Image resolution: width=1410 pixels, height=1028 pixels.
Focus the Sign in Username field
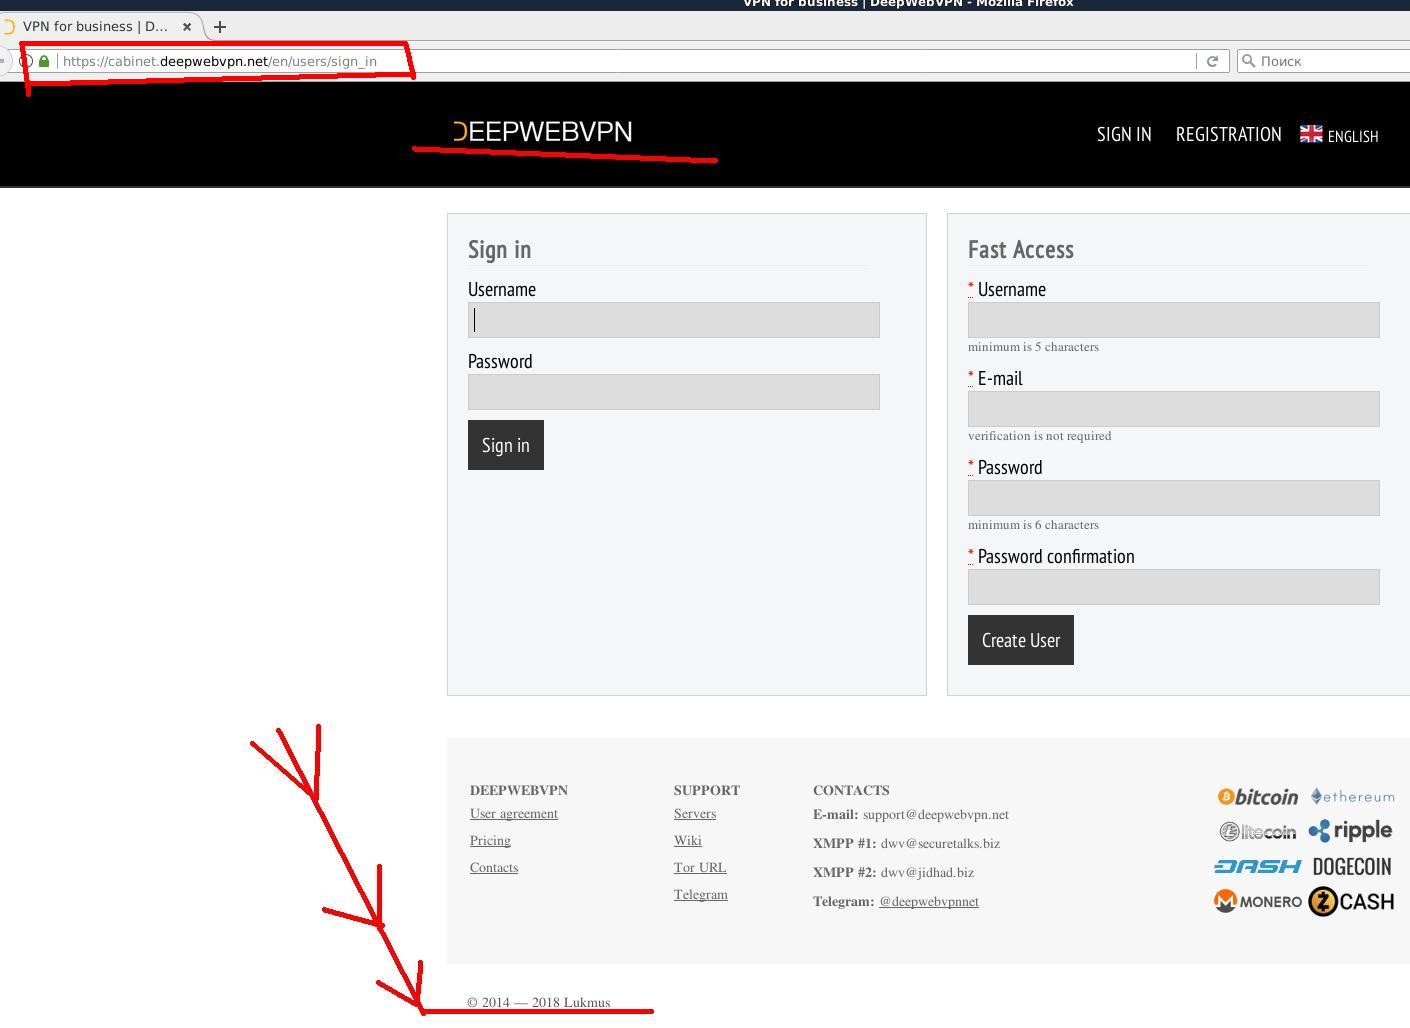tap(673, 320)
